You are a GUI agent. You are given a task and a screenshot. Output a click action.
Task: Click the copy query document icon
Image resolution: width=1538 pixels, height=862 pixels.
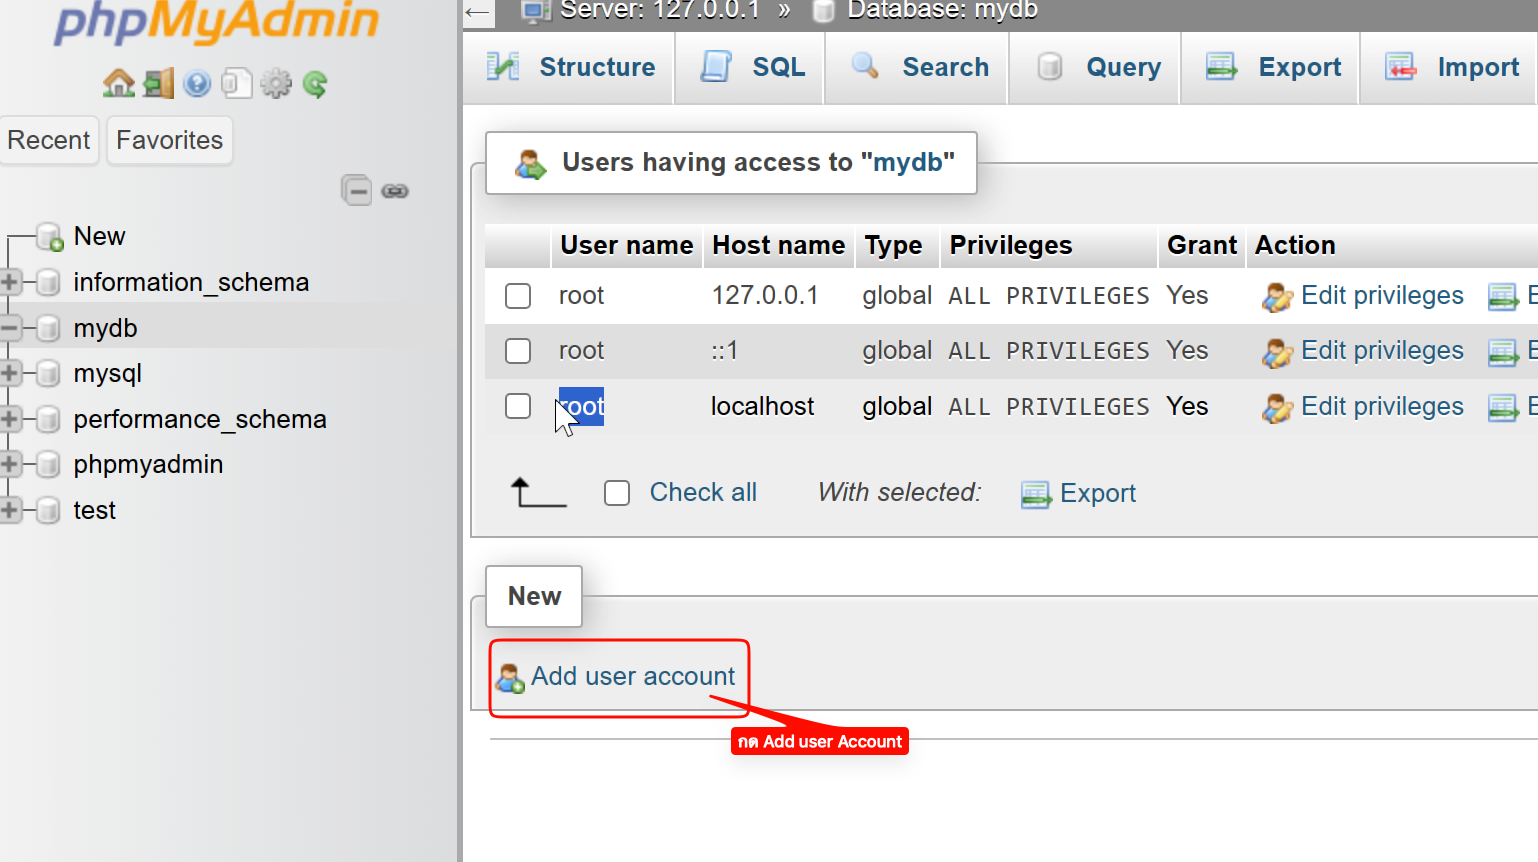click(x=236, y=84)
